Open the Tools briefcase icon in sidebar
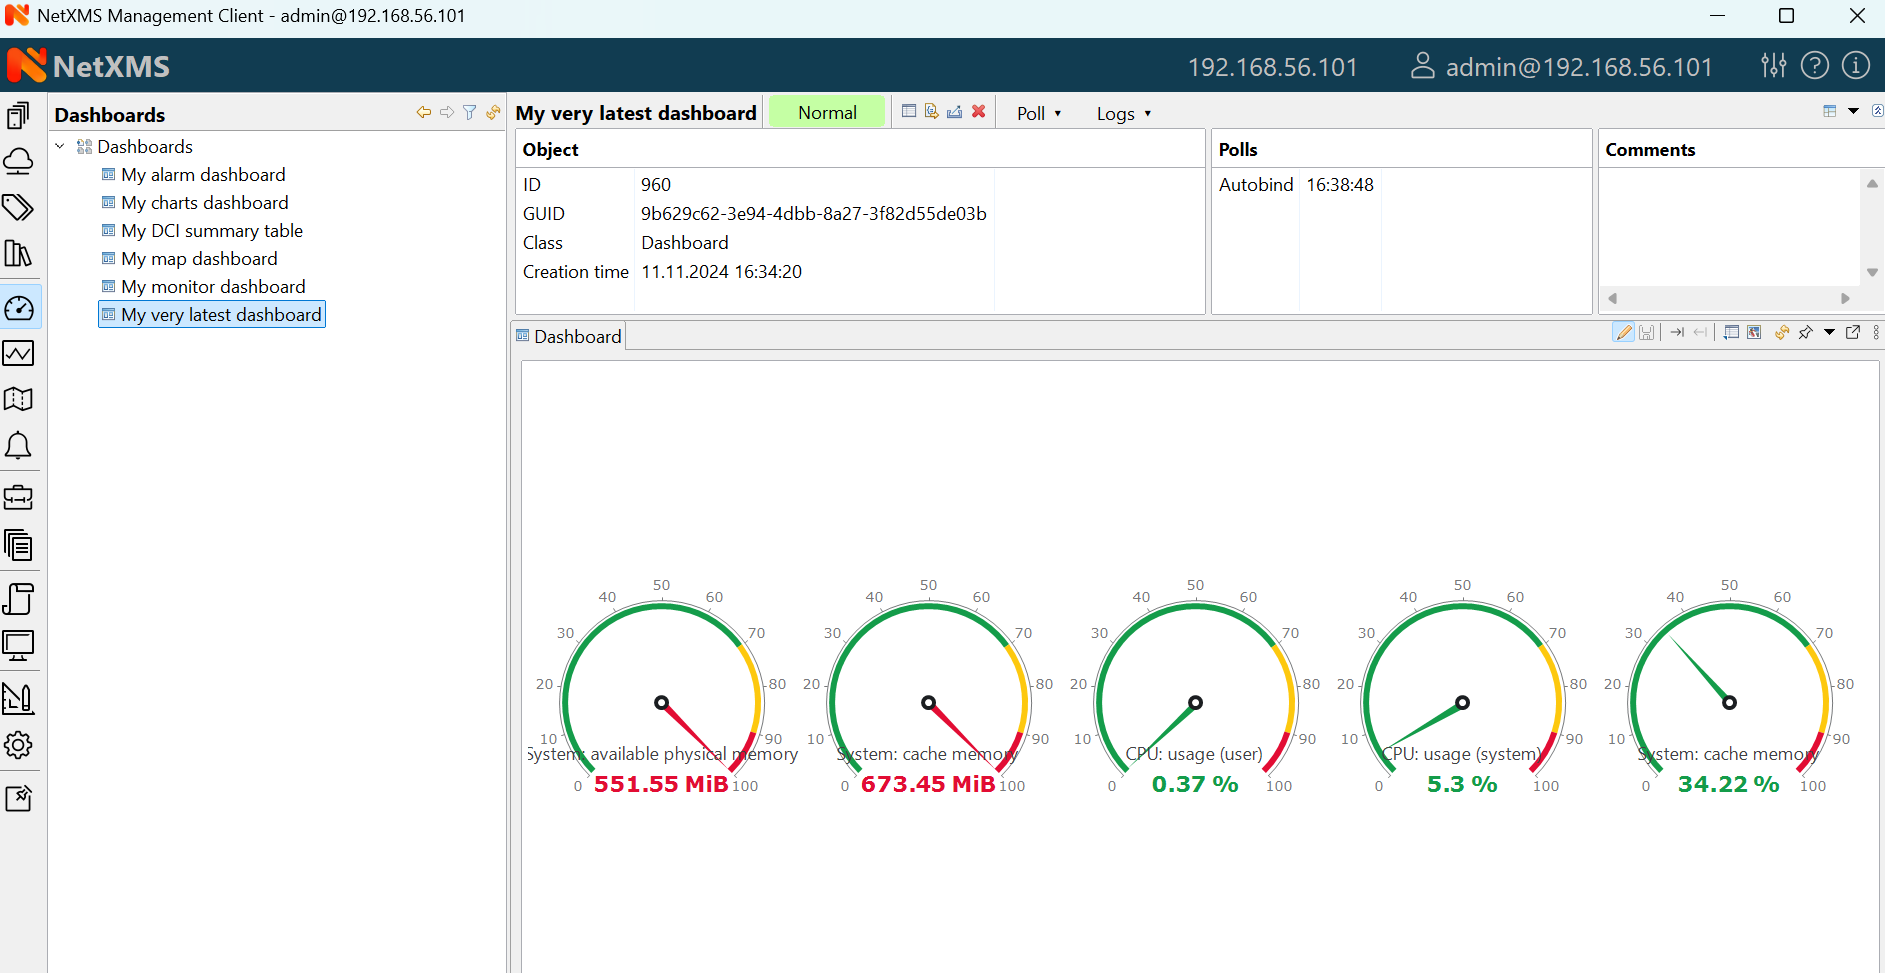The image size is (1885, 973). pyautogui.click(x=18, y=497)
